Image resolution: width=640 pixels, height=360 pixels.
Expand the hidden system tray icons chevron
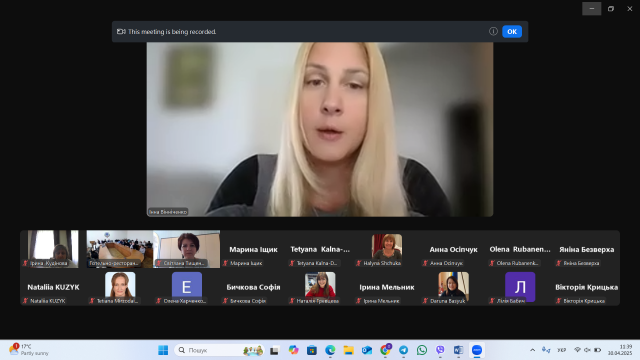coord(532,350)
